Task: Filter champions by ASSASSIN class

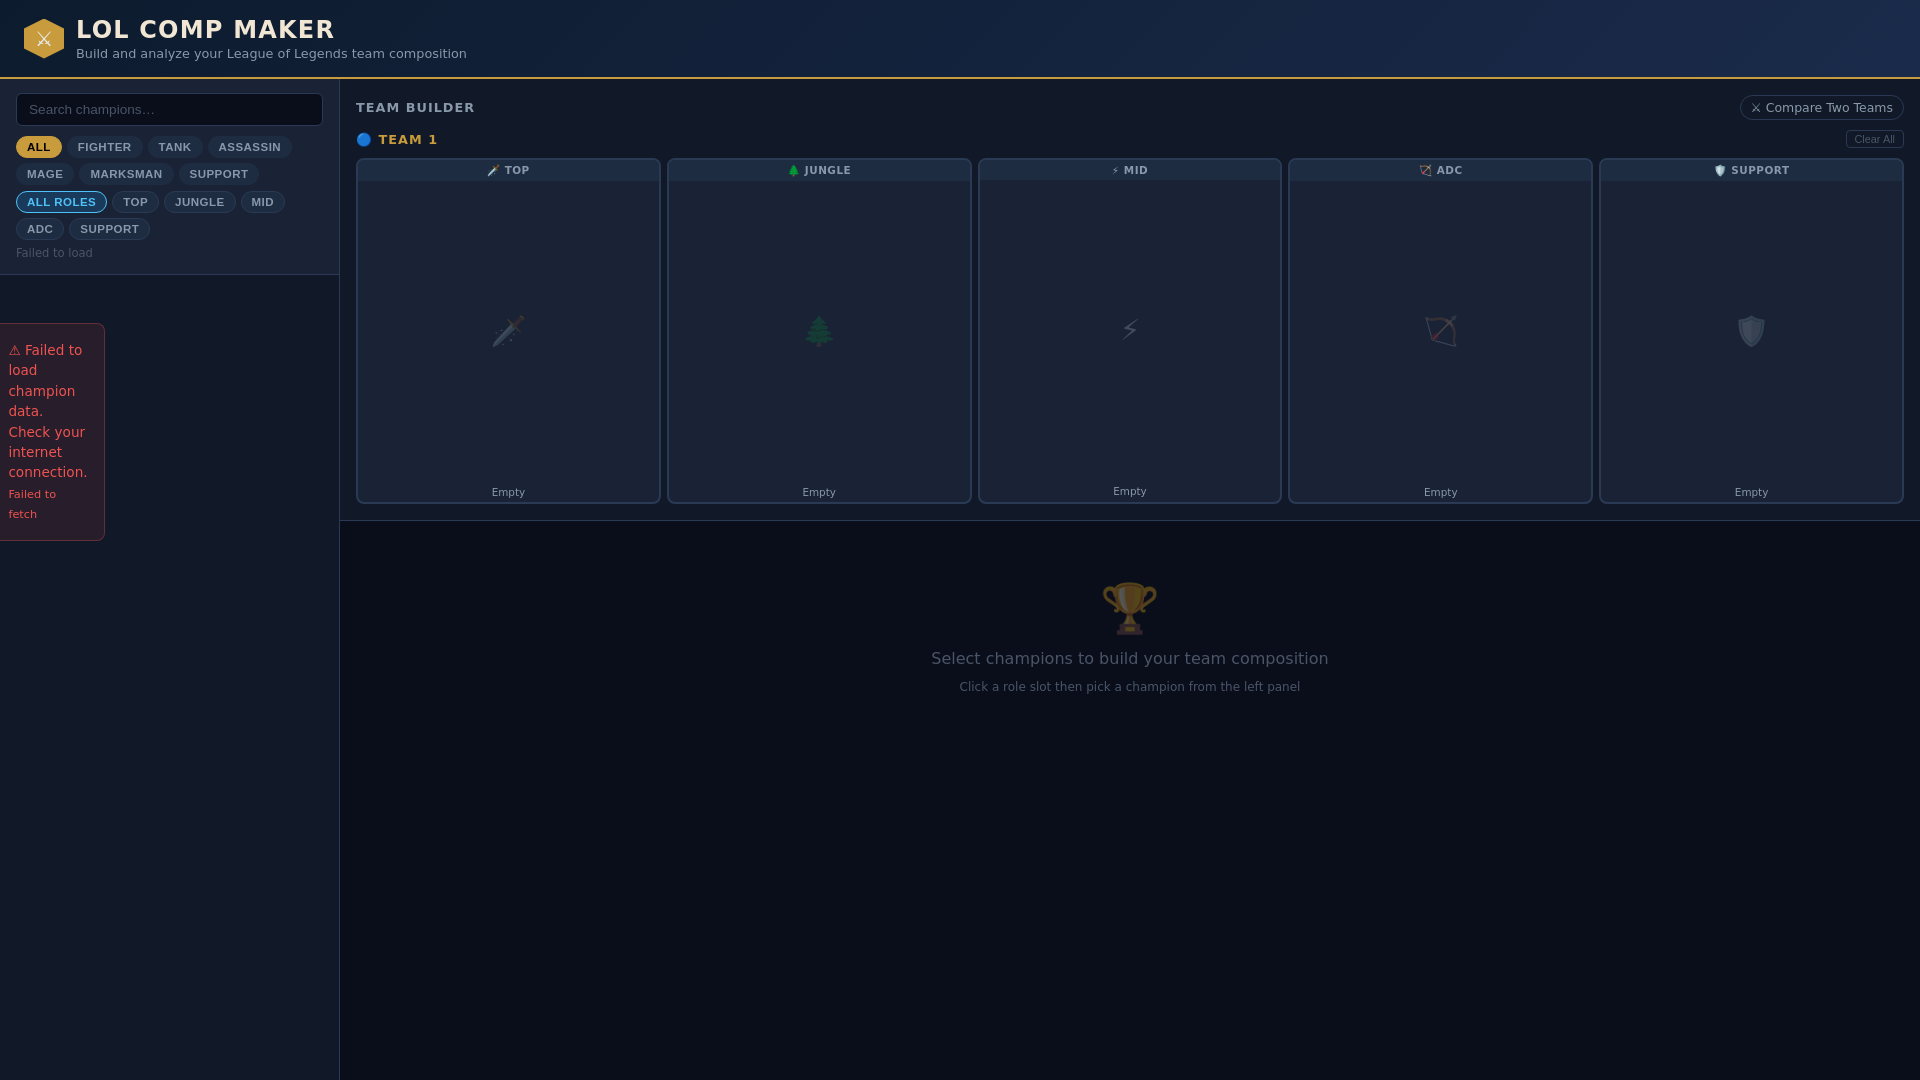Action: [x=250, y=147]
